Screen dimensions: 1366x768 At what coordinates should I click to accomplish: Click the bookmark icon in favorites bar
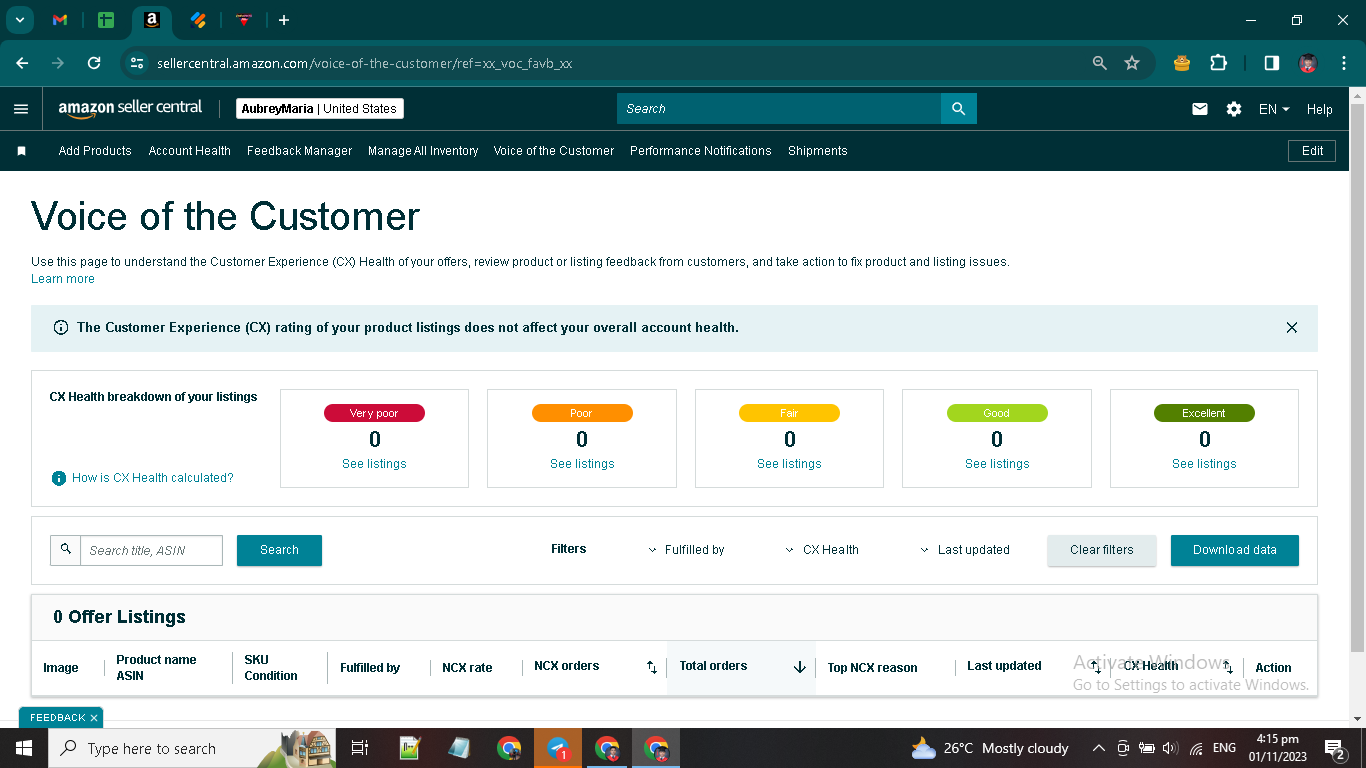pyautogui.click(x=21, y=151)
